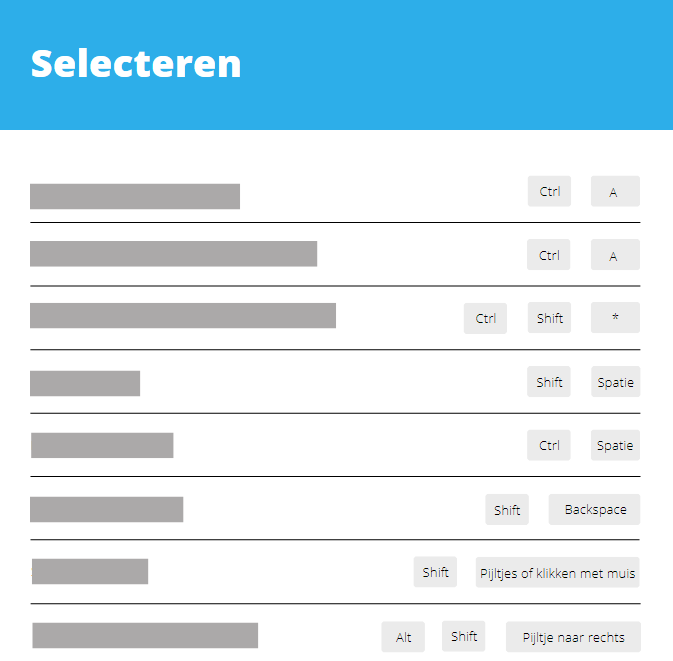The width and height of the screenshot is (673, 661).
Task: Click the Shift badge beside the Spatie key
Action: [x=549, y=382]
